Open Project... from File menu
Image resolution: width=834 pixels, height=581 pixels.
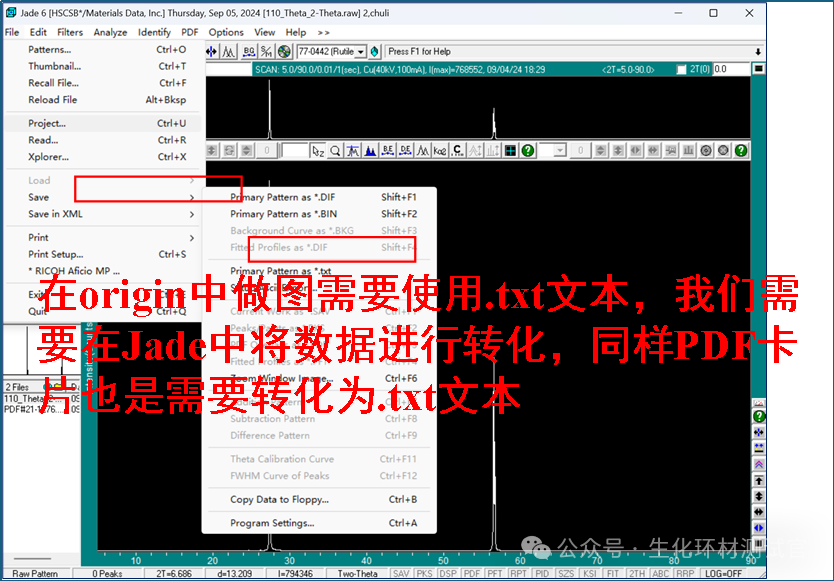pos(102,123)
